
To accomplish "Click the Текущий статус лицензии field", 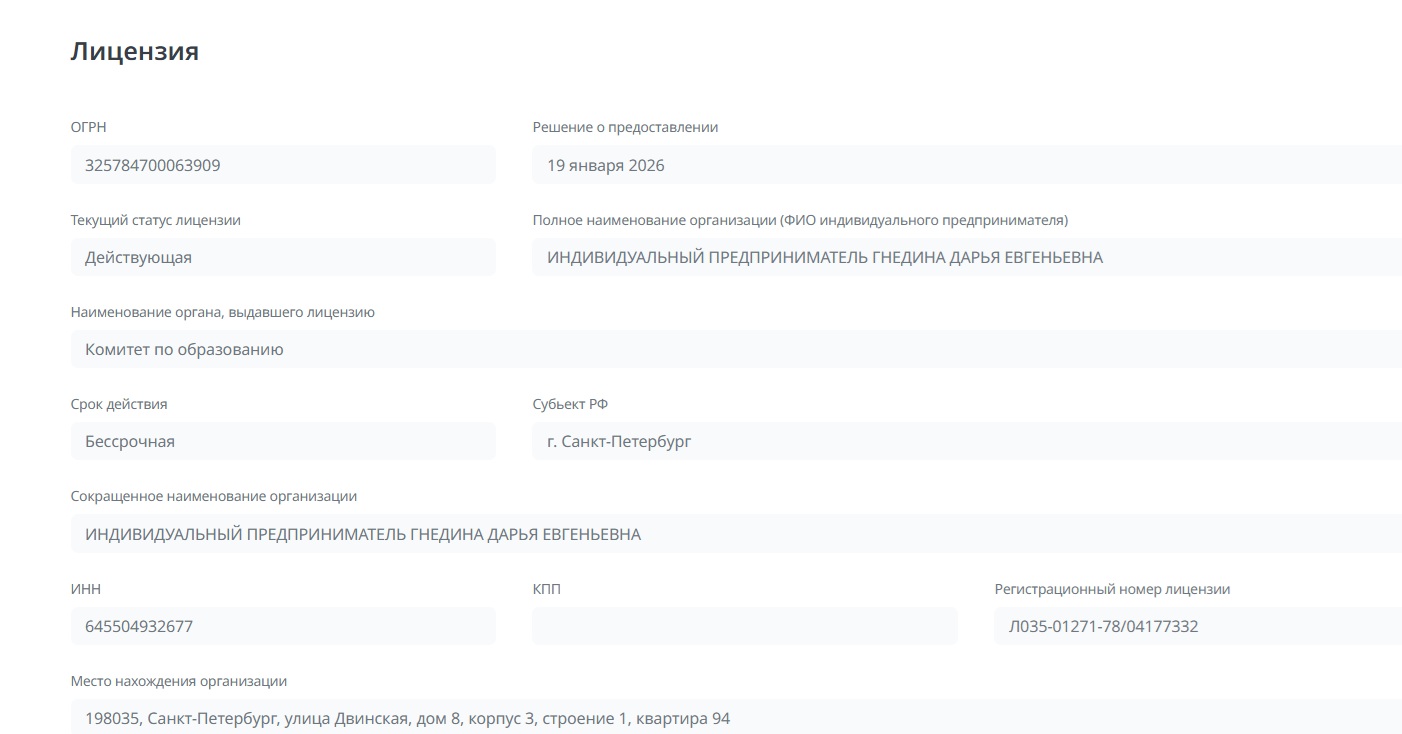I will click(283, 257).
